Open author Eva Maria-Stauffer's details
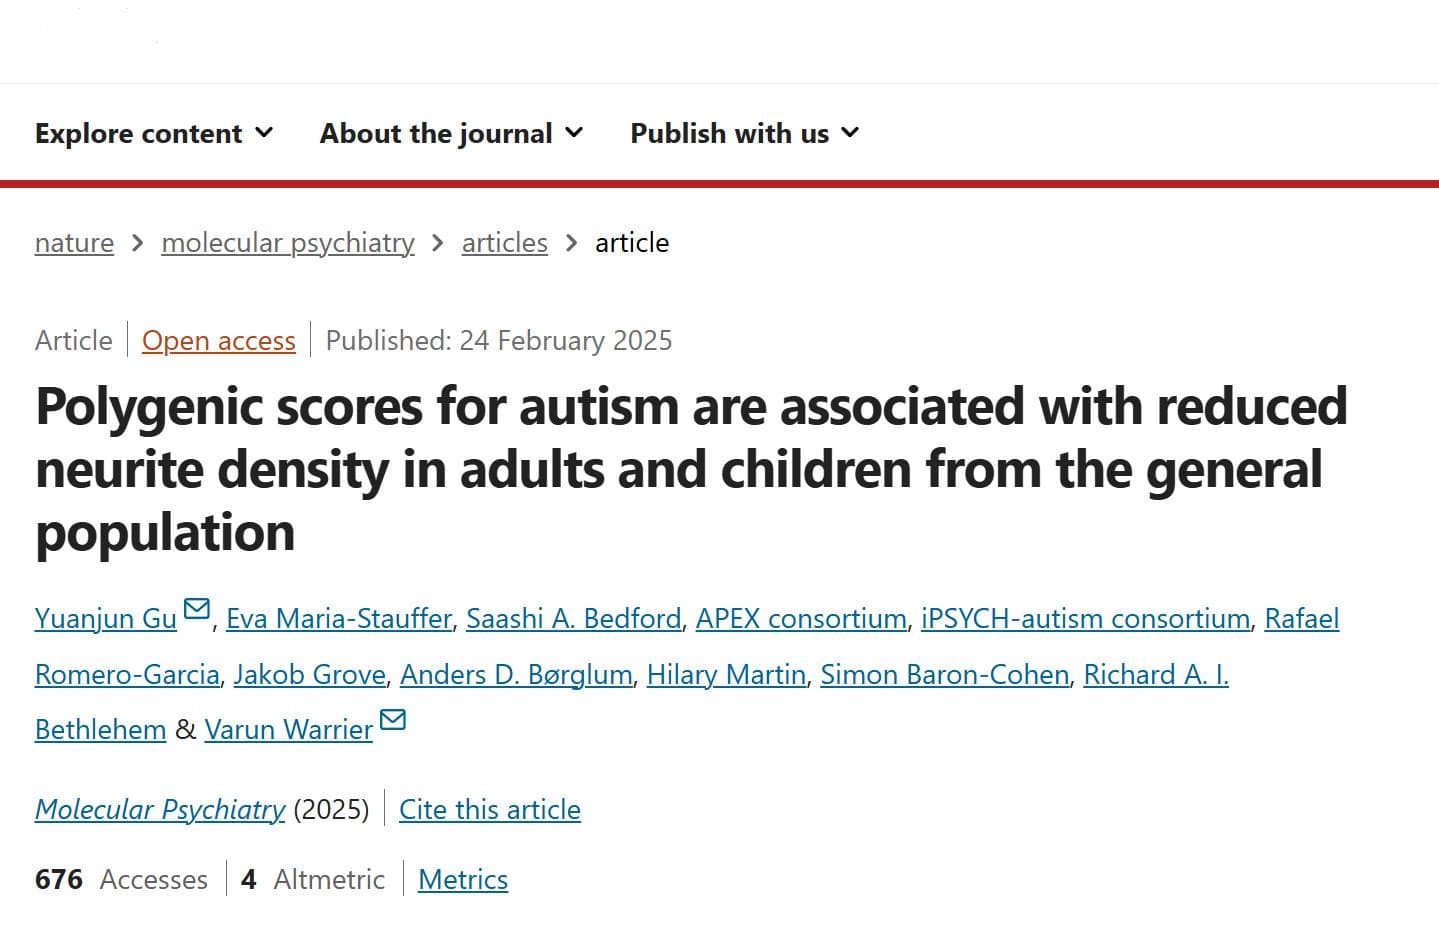This screenshot has width=1439, height=933. pos(339,619)
